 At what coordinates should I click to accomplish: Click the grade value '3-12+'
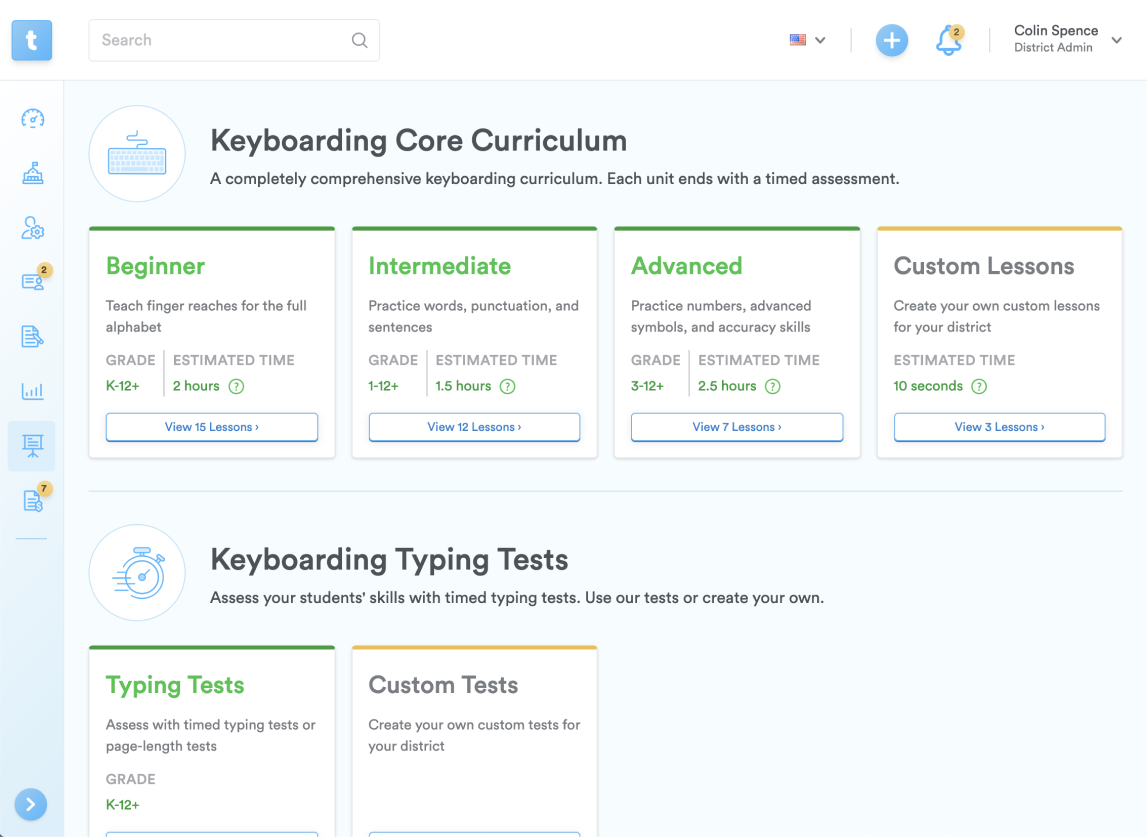pyautogui.click(x=647, y=386)
